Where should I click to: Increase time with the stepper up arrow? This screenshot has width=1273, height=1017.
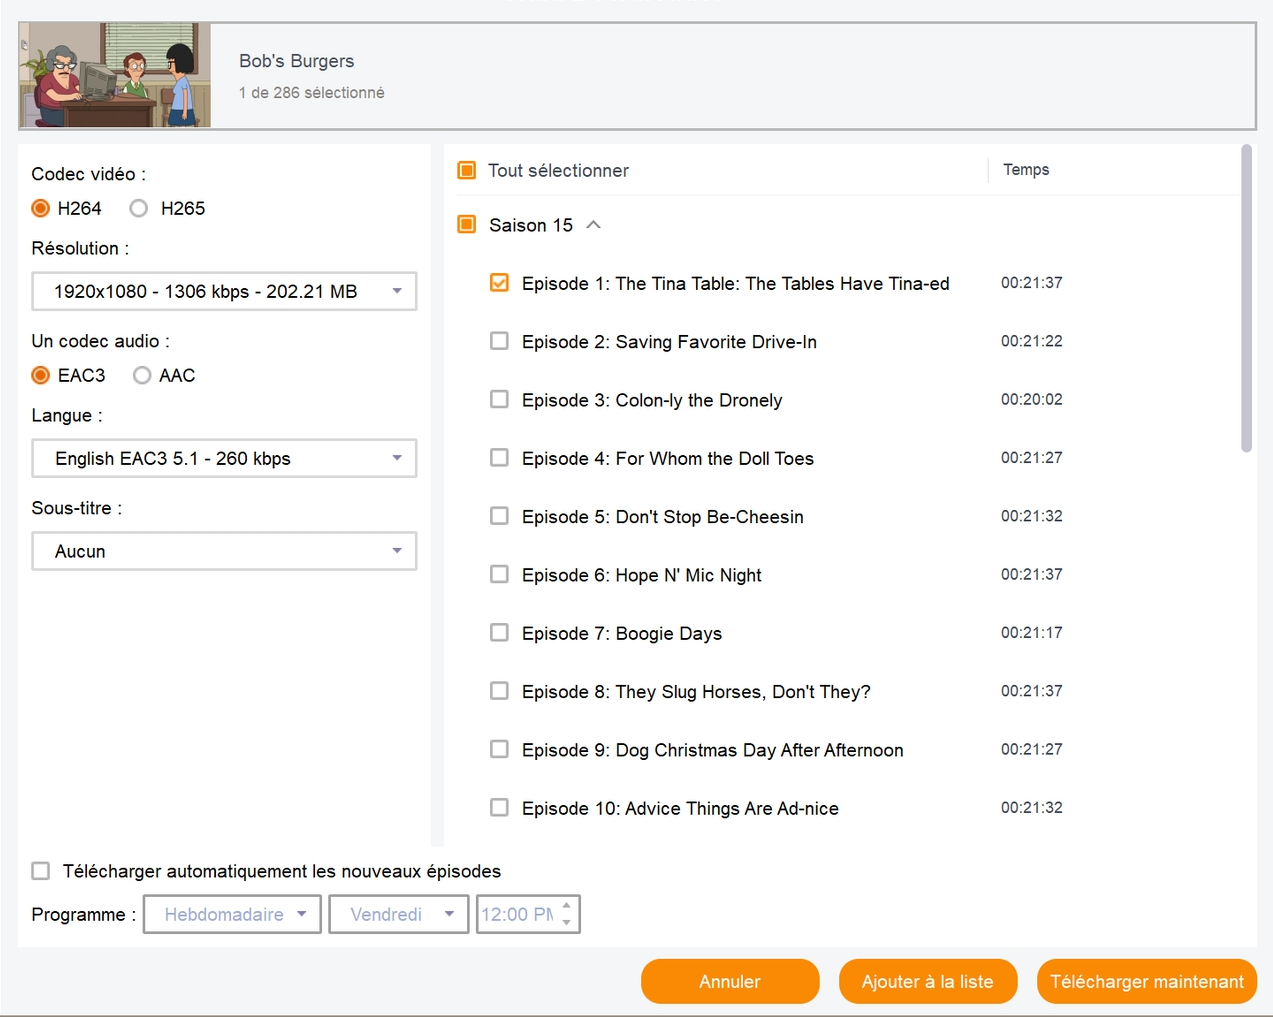point(567,905)
